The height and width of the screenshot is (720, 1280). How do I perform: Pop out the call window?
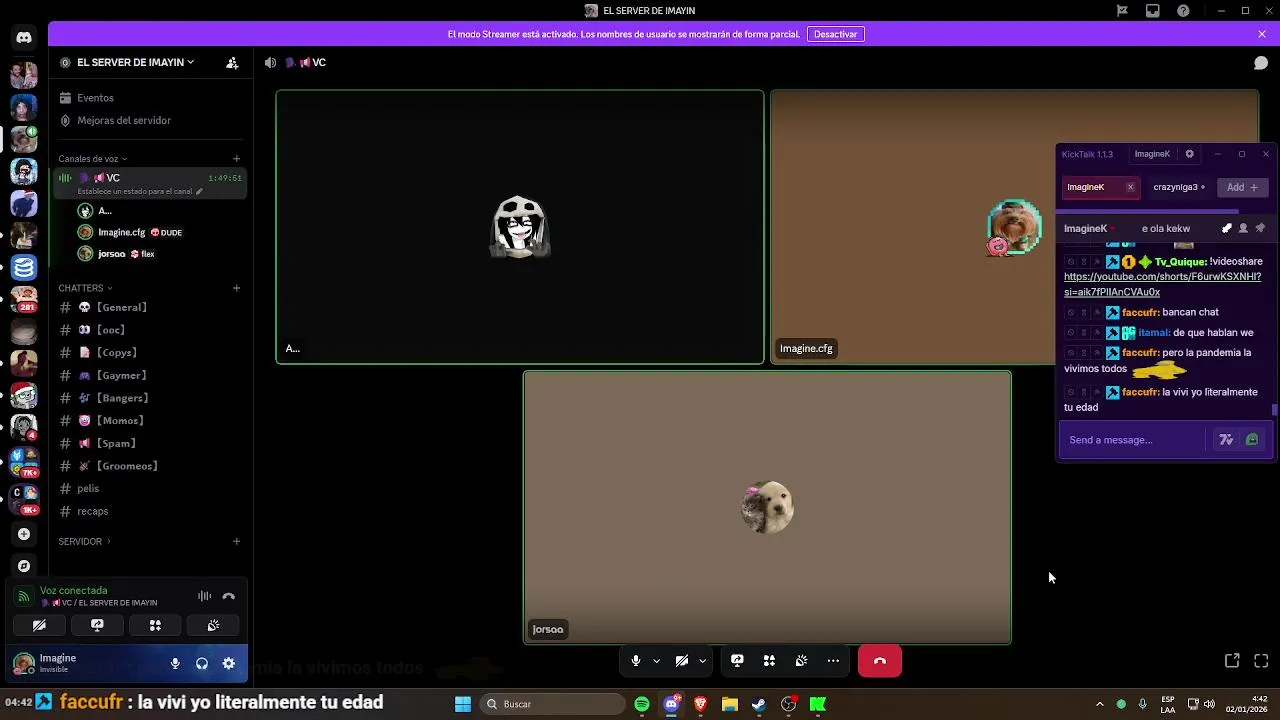point(1232,661)
